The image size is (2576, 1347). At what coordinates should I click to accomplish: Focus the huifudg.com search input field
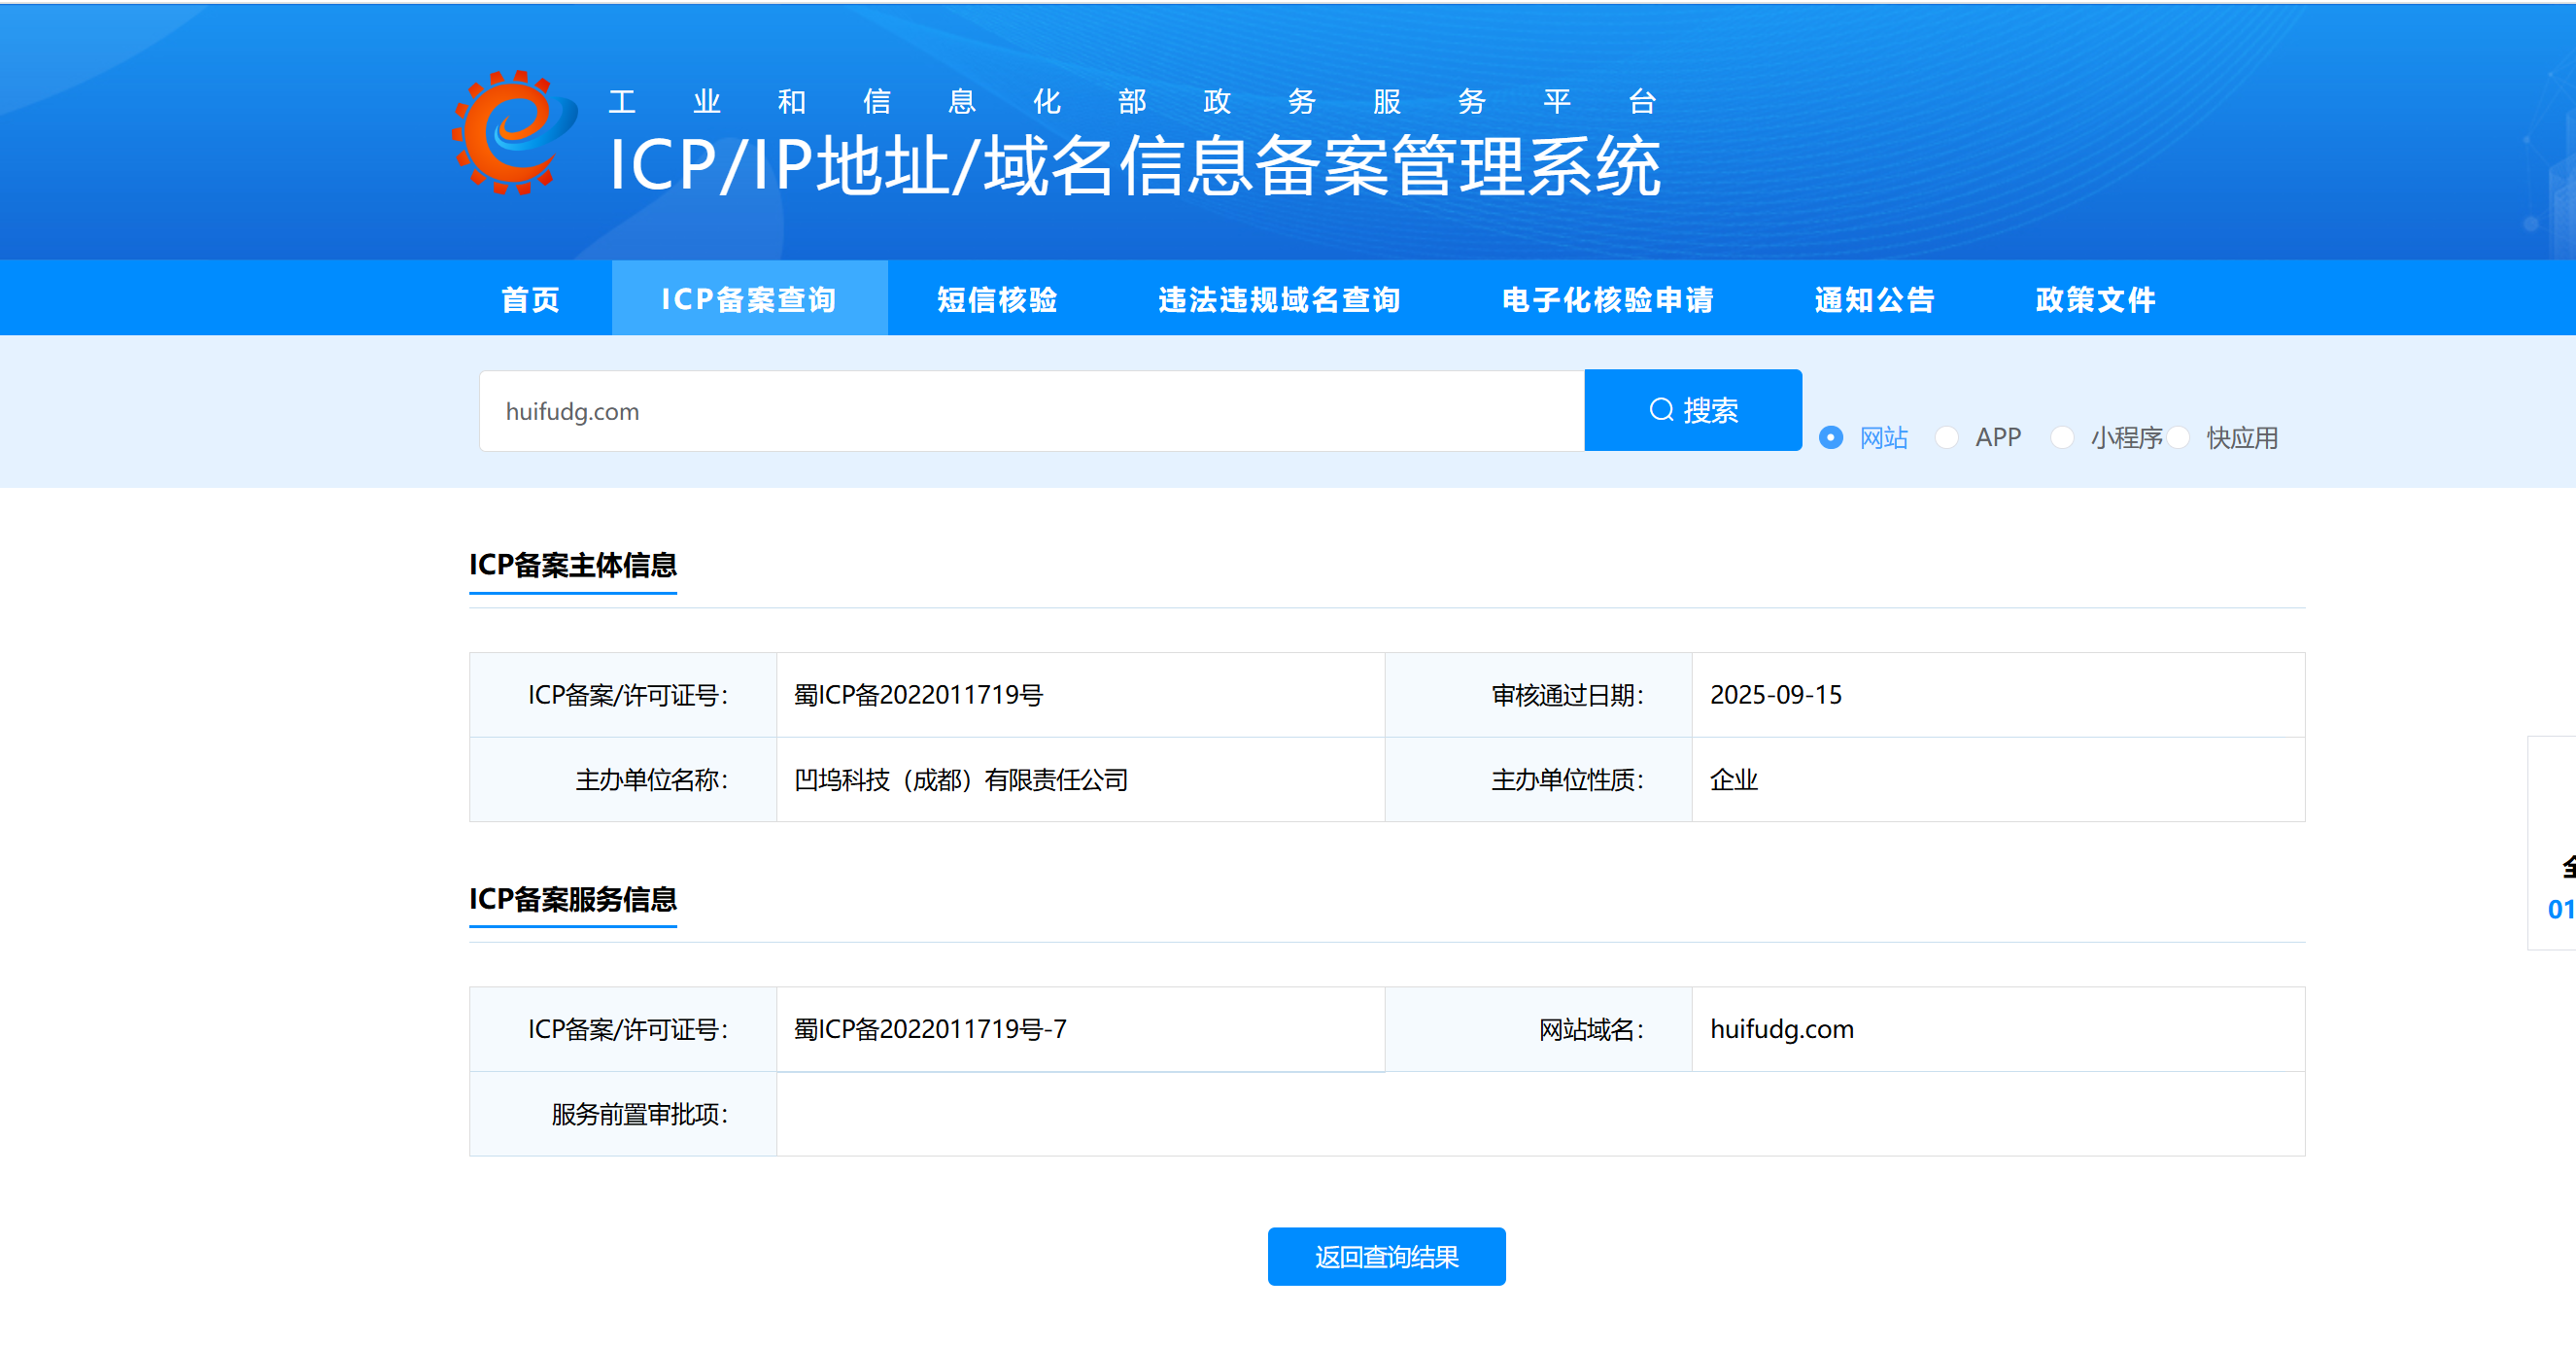coord(1030,411)
